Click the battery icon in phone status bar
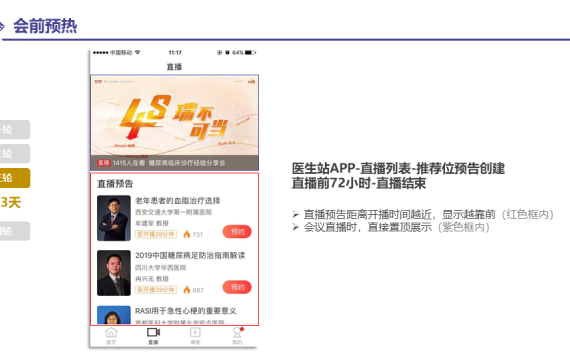Screen dimensions: 570x360 [250, 53]
